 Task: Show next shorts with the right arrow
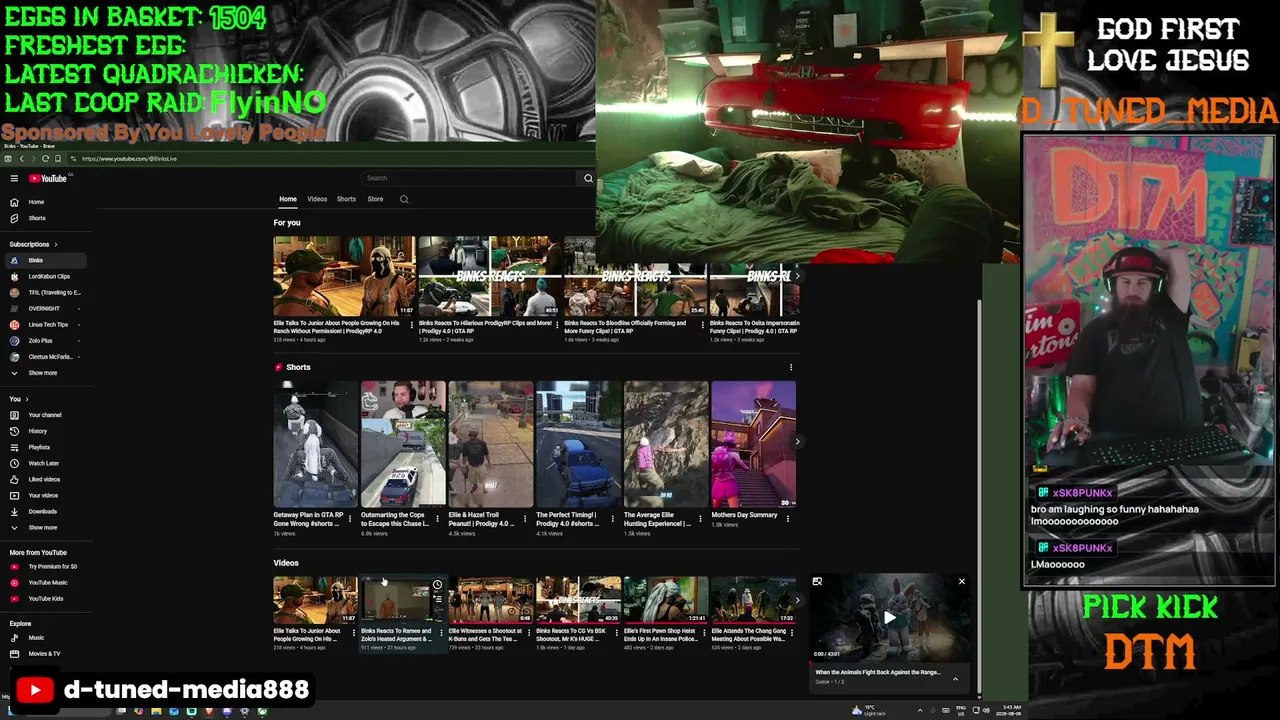(797, 441)
